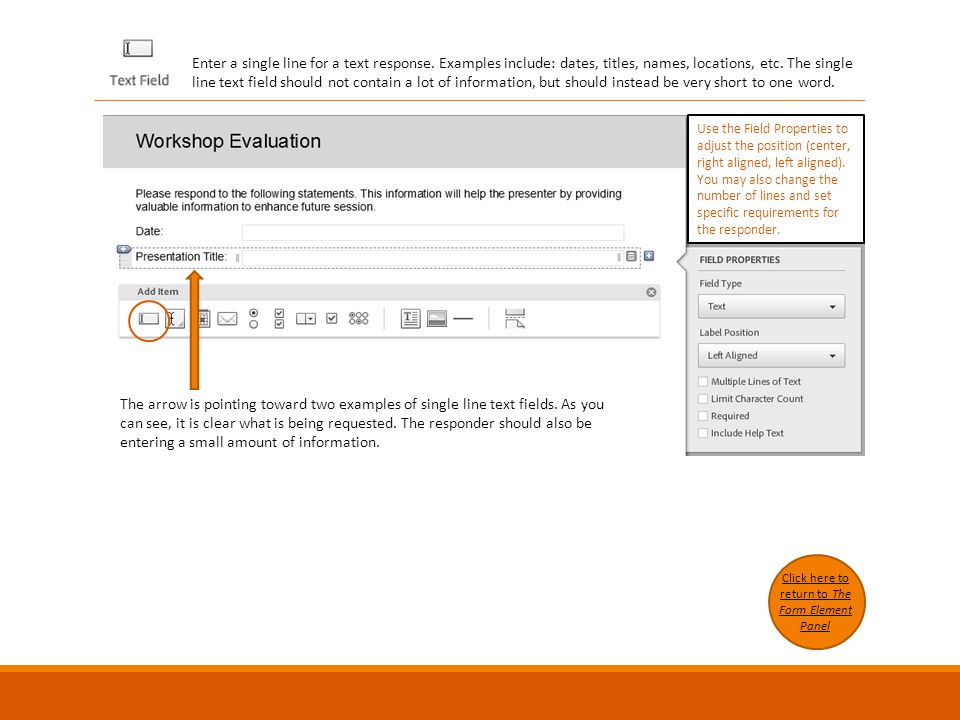Open the Field Type dropdown
960x720 pixels.
point(771,307)
